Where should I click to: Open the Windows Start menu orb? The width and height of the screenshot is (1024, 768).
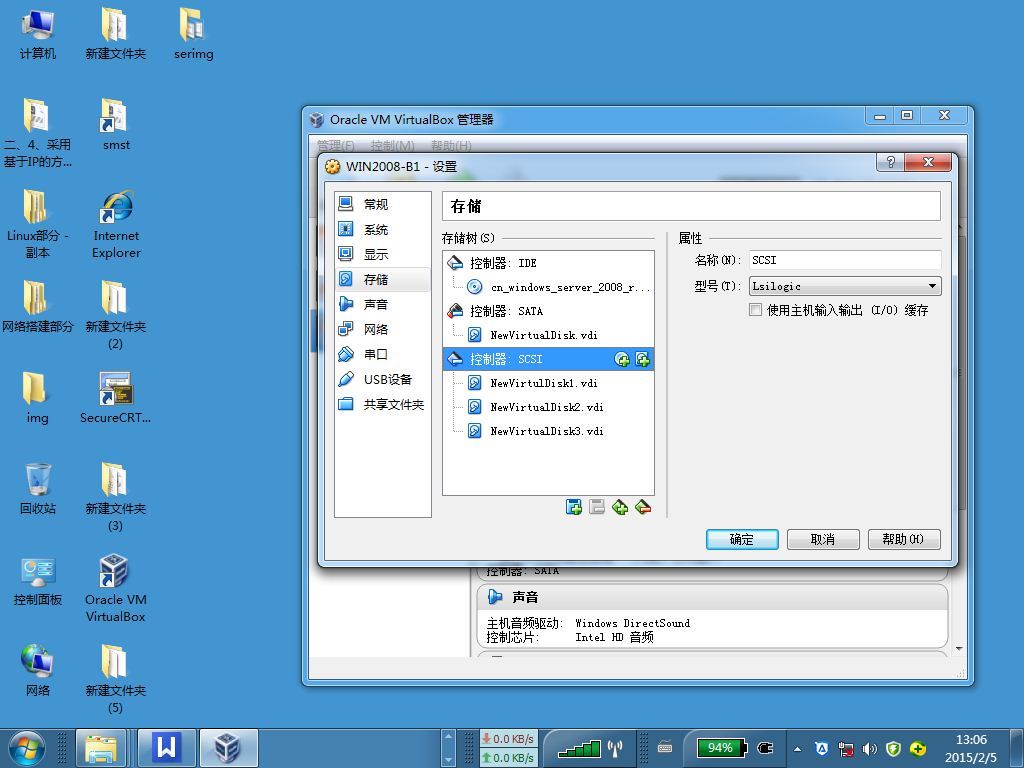27,748
